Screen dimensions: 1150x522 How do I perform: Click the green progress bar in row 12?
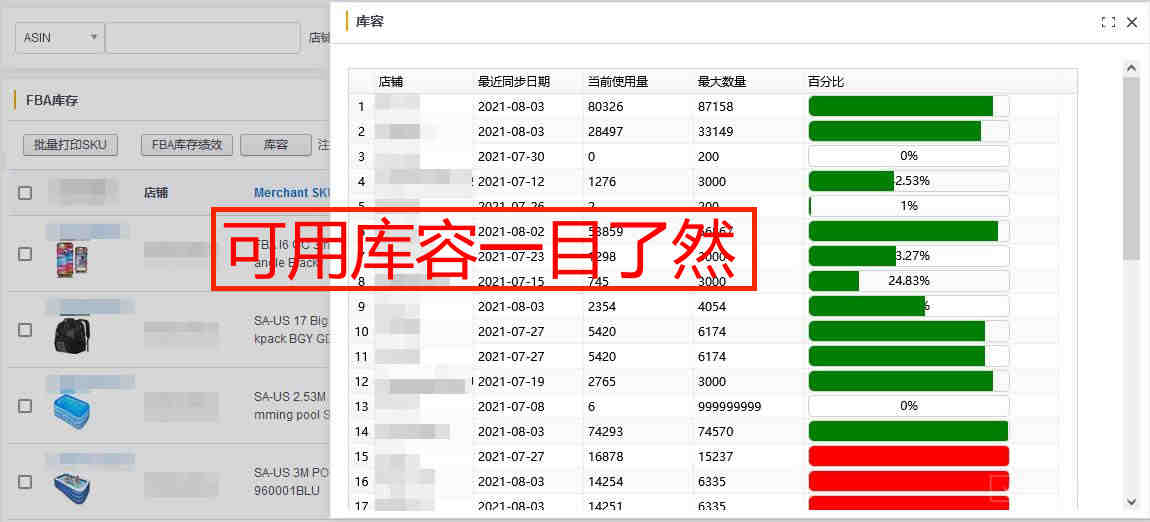pyautogui.click(x=909, y=381)
